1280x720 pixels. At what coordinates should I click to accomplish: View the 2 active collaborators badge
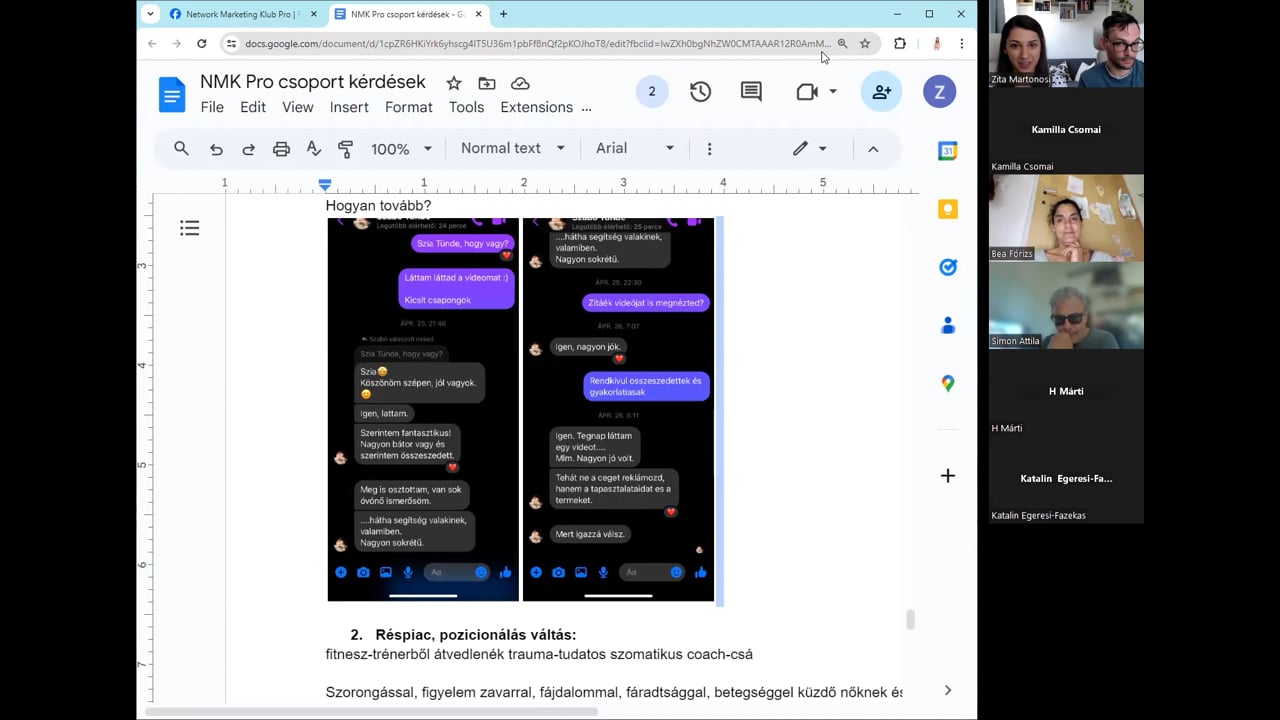[x=652, y=92]
